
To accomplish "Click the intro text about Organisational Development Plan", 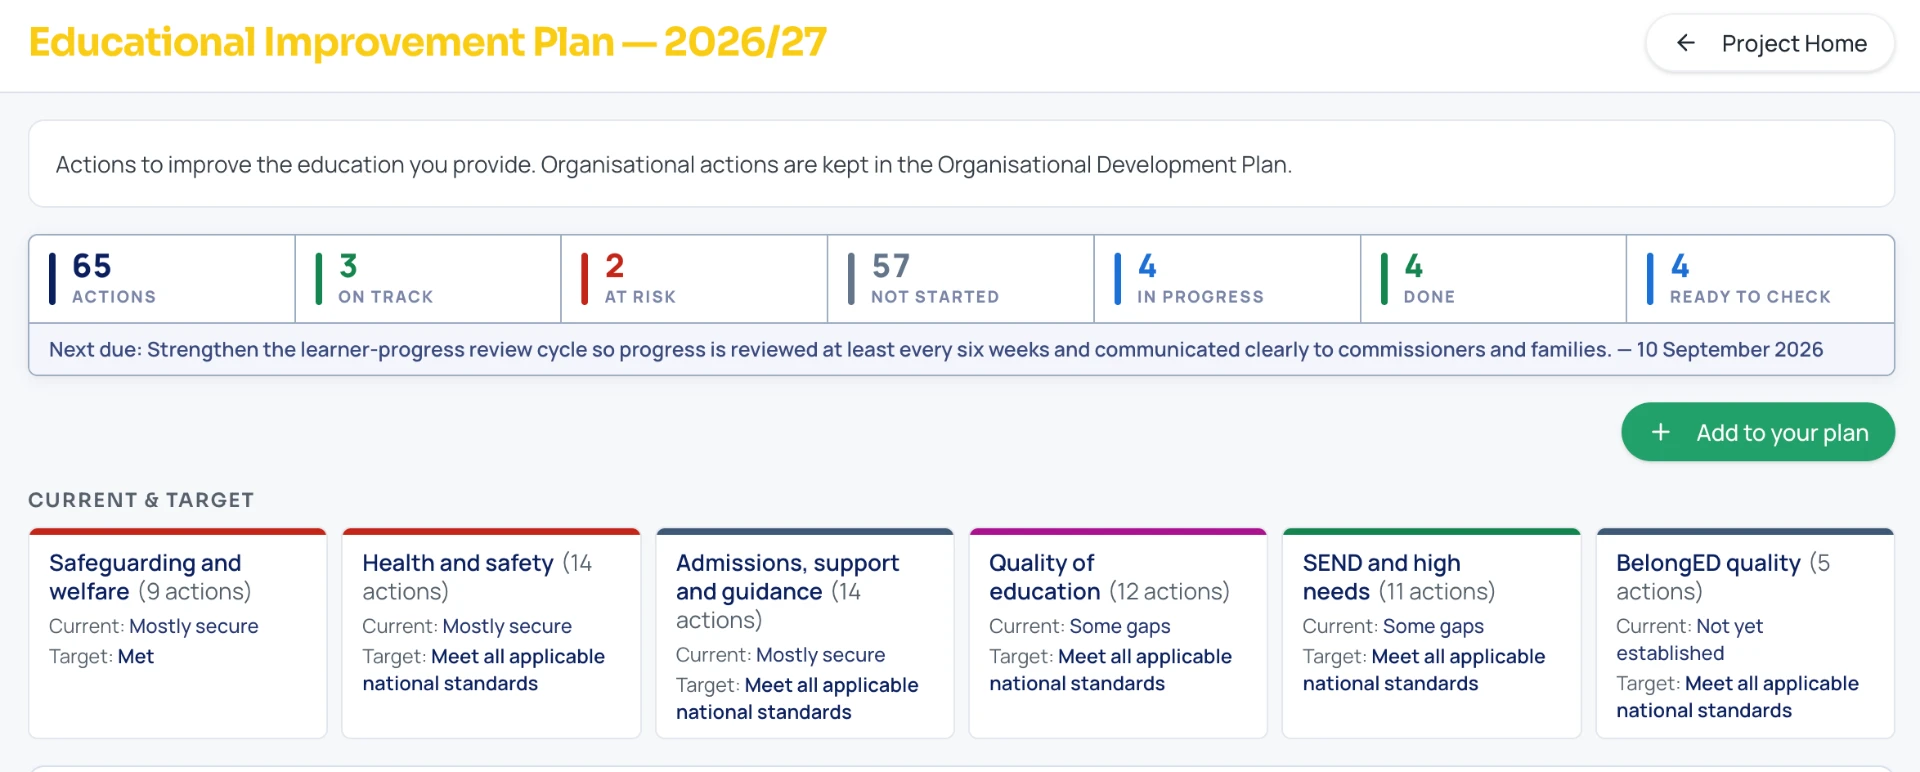I will [674, 164].
